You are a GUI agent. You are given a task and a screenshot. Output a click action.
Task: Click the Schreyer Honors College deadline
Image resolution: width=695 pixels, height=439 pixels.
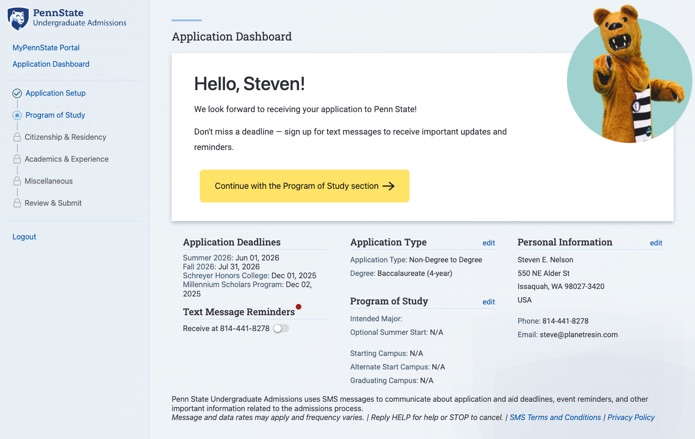250,275
